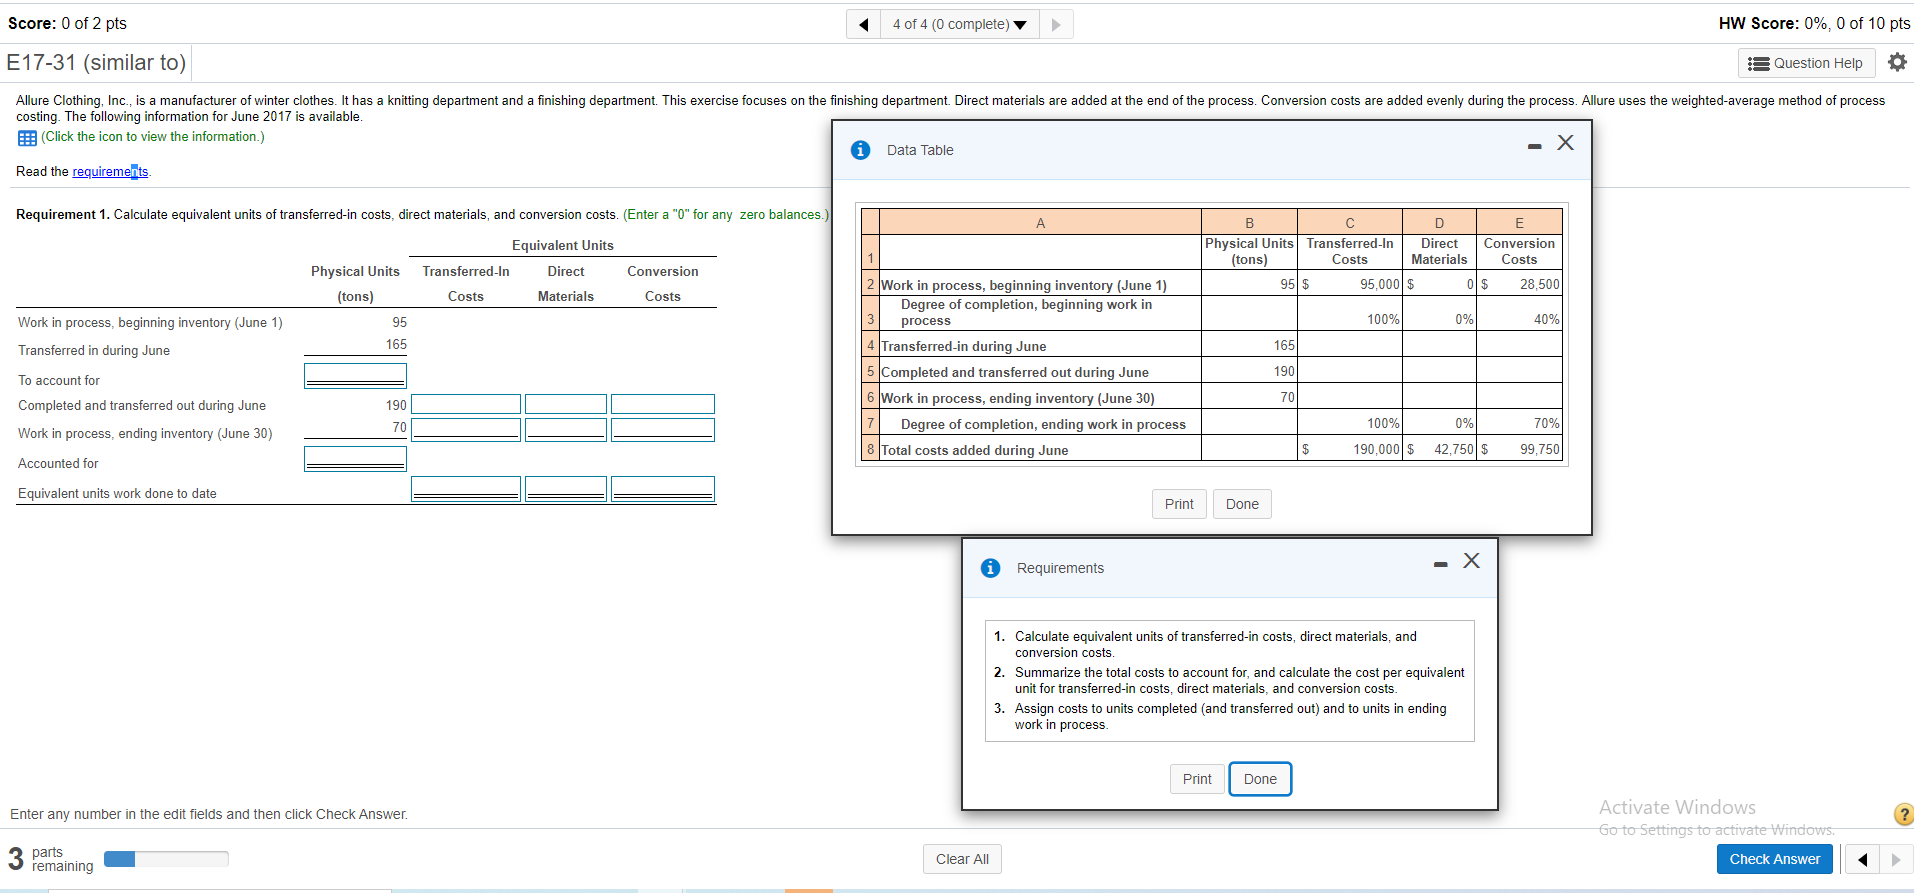This screenshot has width=1914, height=893.
Task: Click Direct Materials field for Equivalent units work done
Action: [566, 489]
